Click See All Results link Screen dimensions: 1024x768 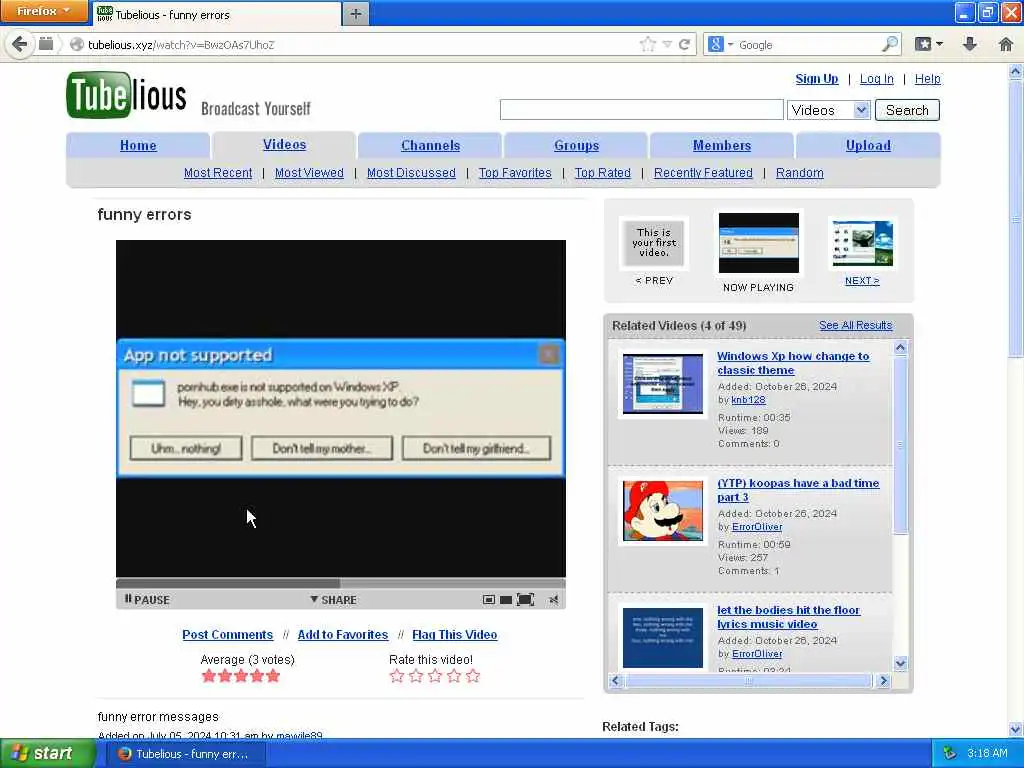[856, 325]
